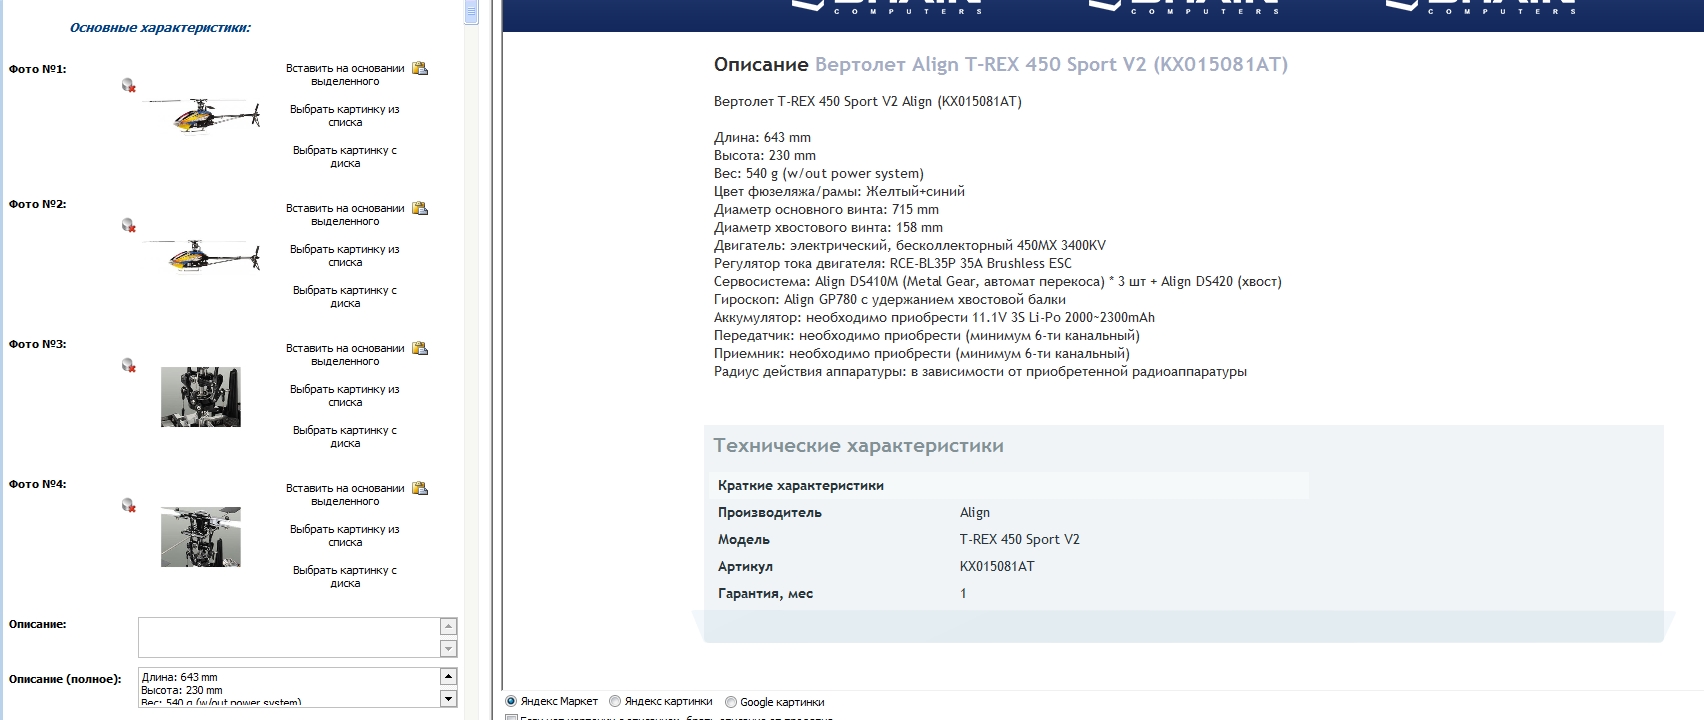Click the left panel vertical scrollbar thumb
Image resolution: width=1704 pixels, height=720 pixels.
click(471, 11)
